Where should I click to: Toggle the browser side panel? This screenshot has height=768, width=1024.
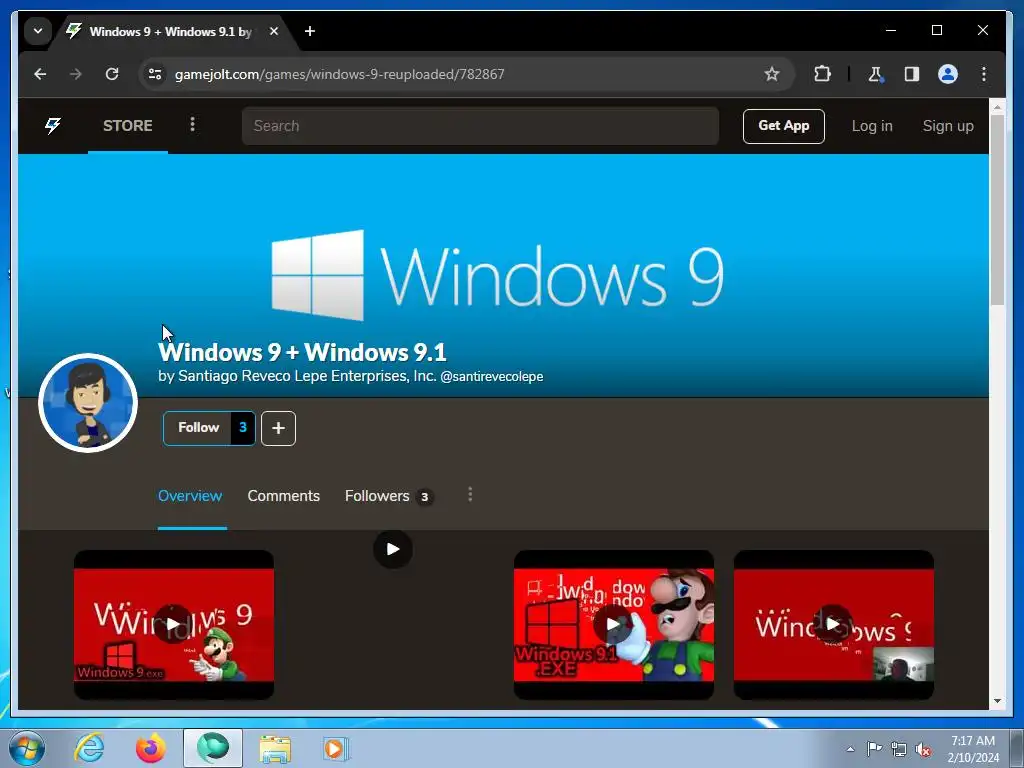pos(912,74)
